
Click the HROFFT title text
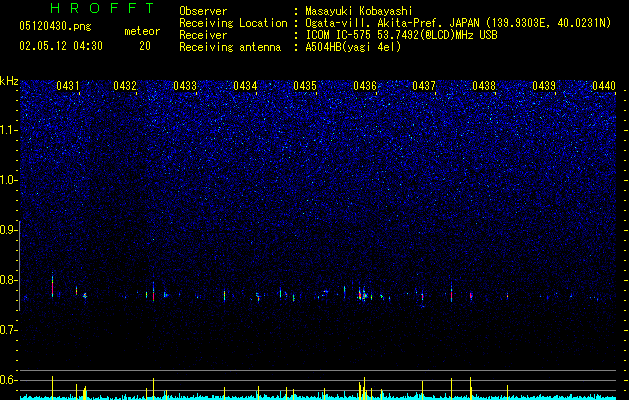(x=103, y=8)
